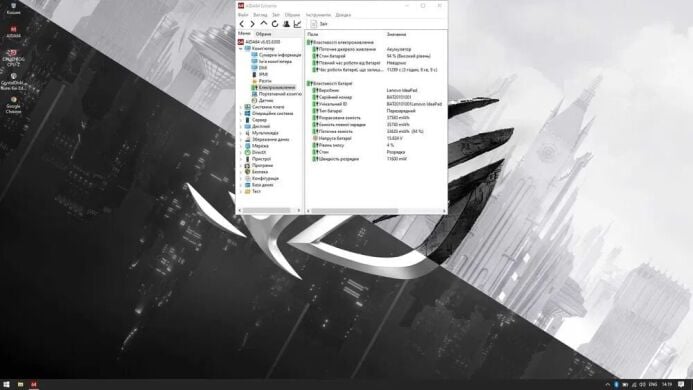Go forward with the right arrow toolbar icon

(252, 24)
